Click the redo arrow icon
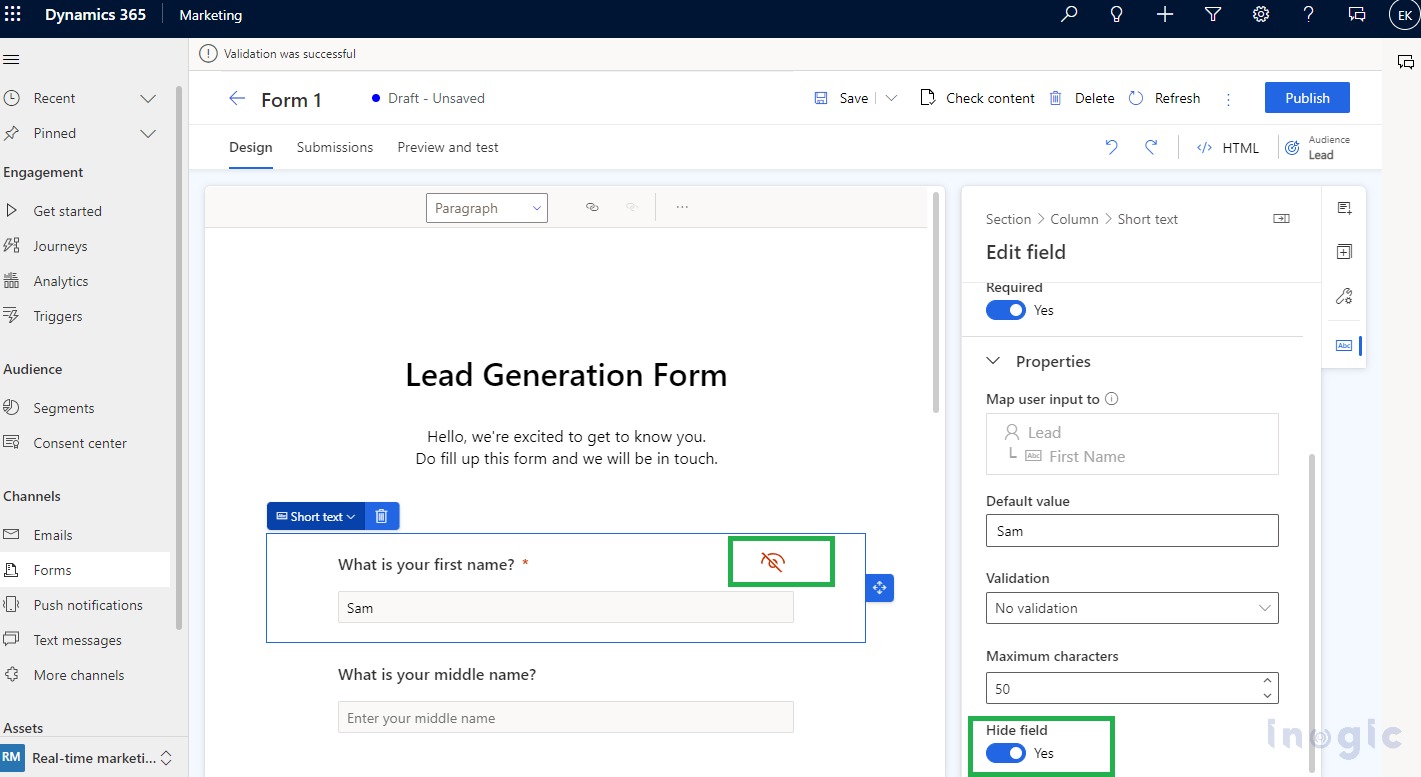 [1151, 147]
